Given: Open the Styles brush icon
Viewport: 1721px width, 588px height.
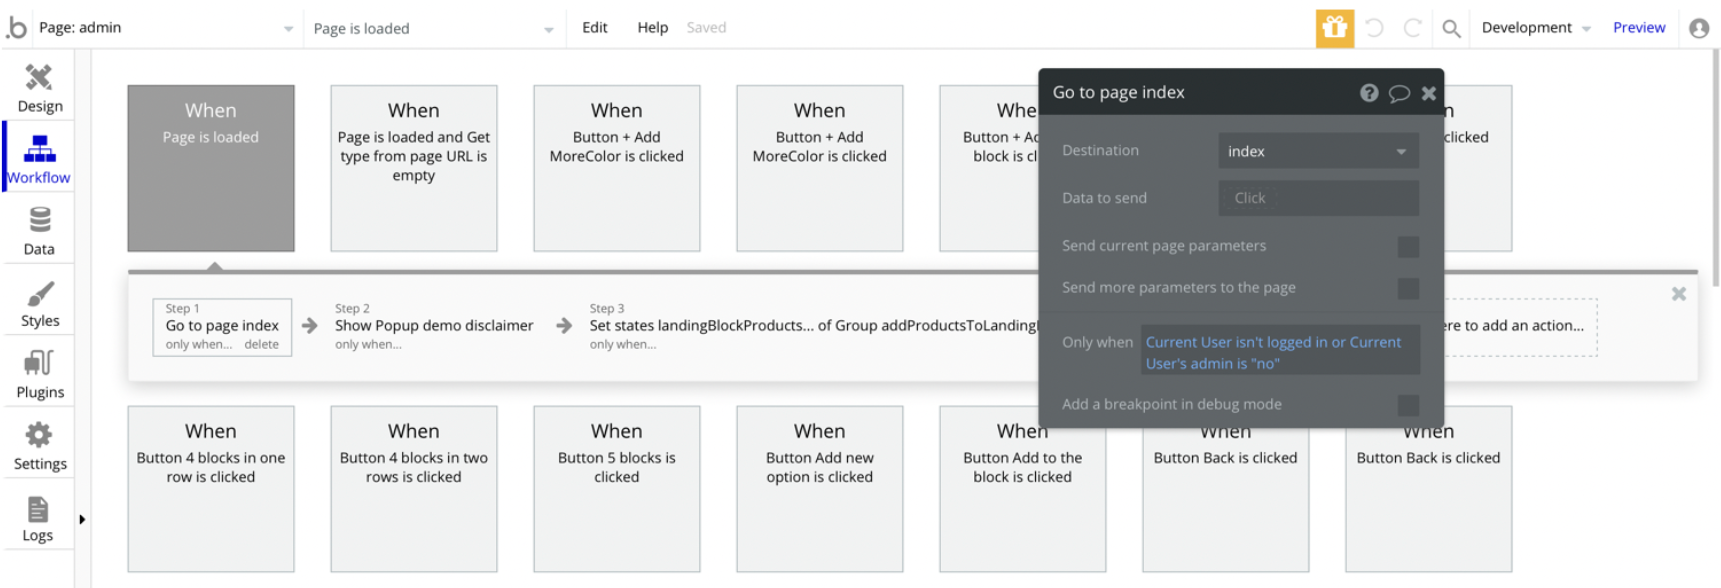Looking at the screenshot, I should (x=40, y=293).
